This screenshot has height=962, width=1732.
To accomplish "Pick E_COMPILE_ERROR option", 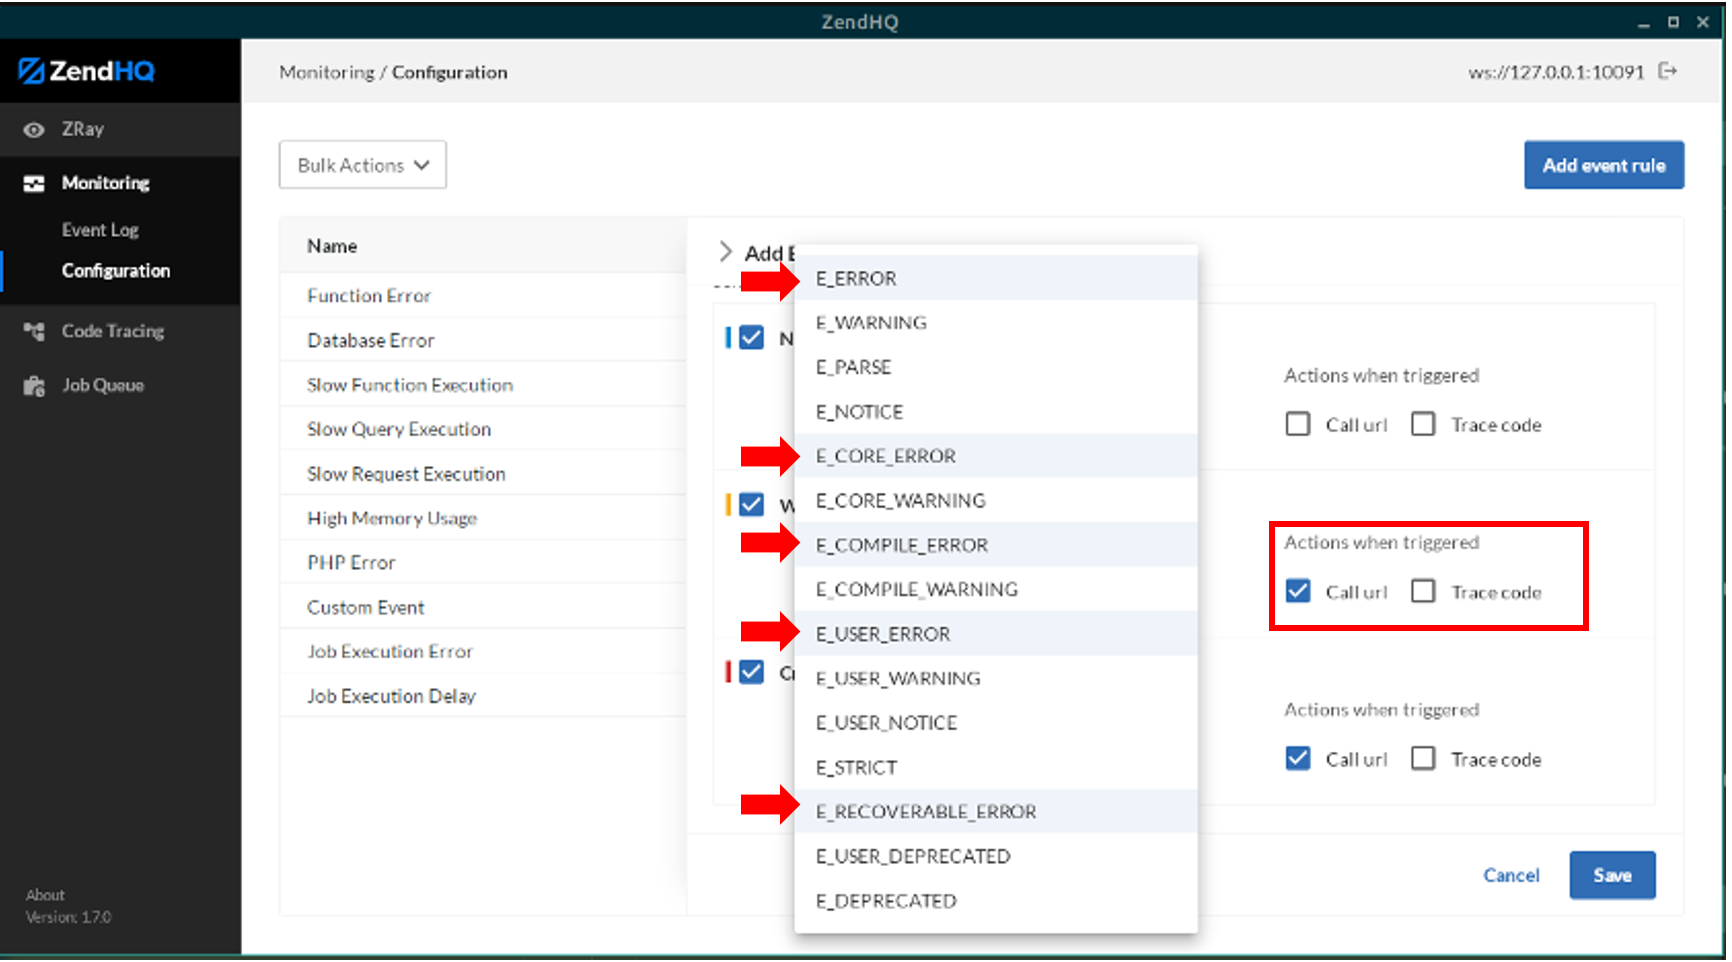I will (996, 546).
